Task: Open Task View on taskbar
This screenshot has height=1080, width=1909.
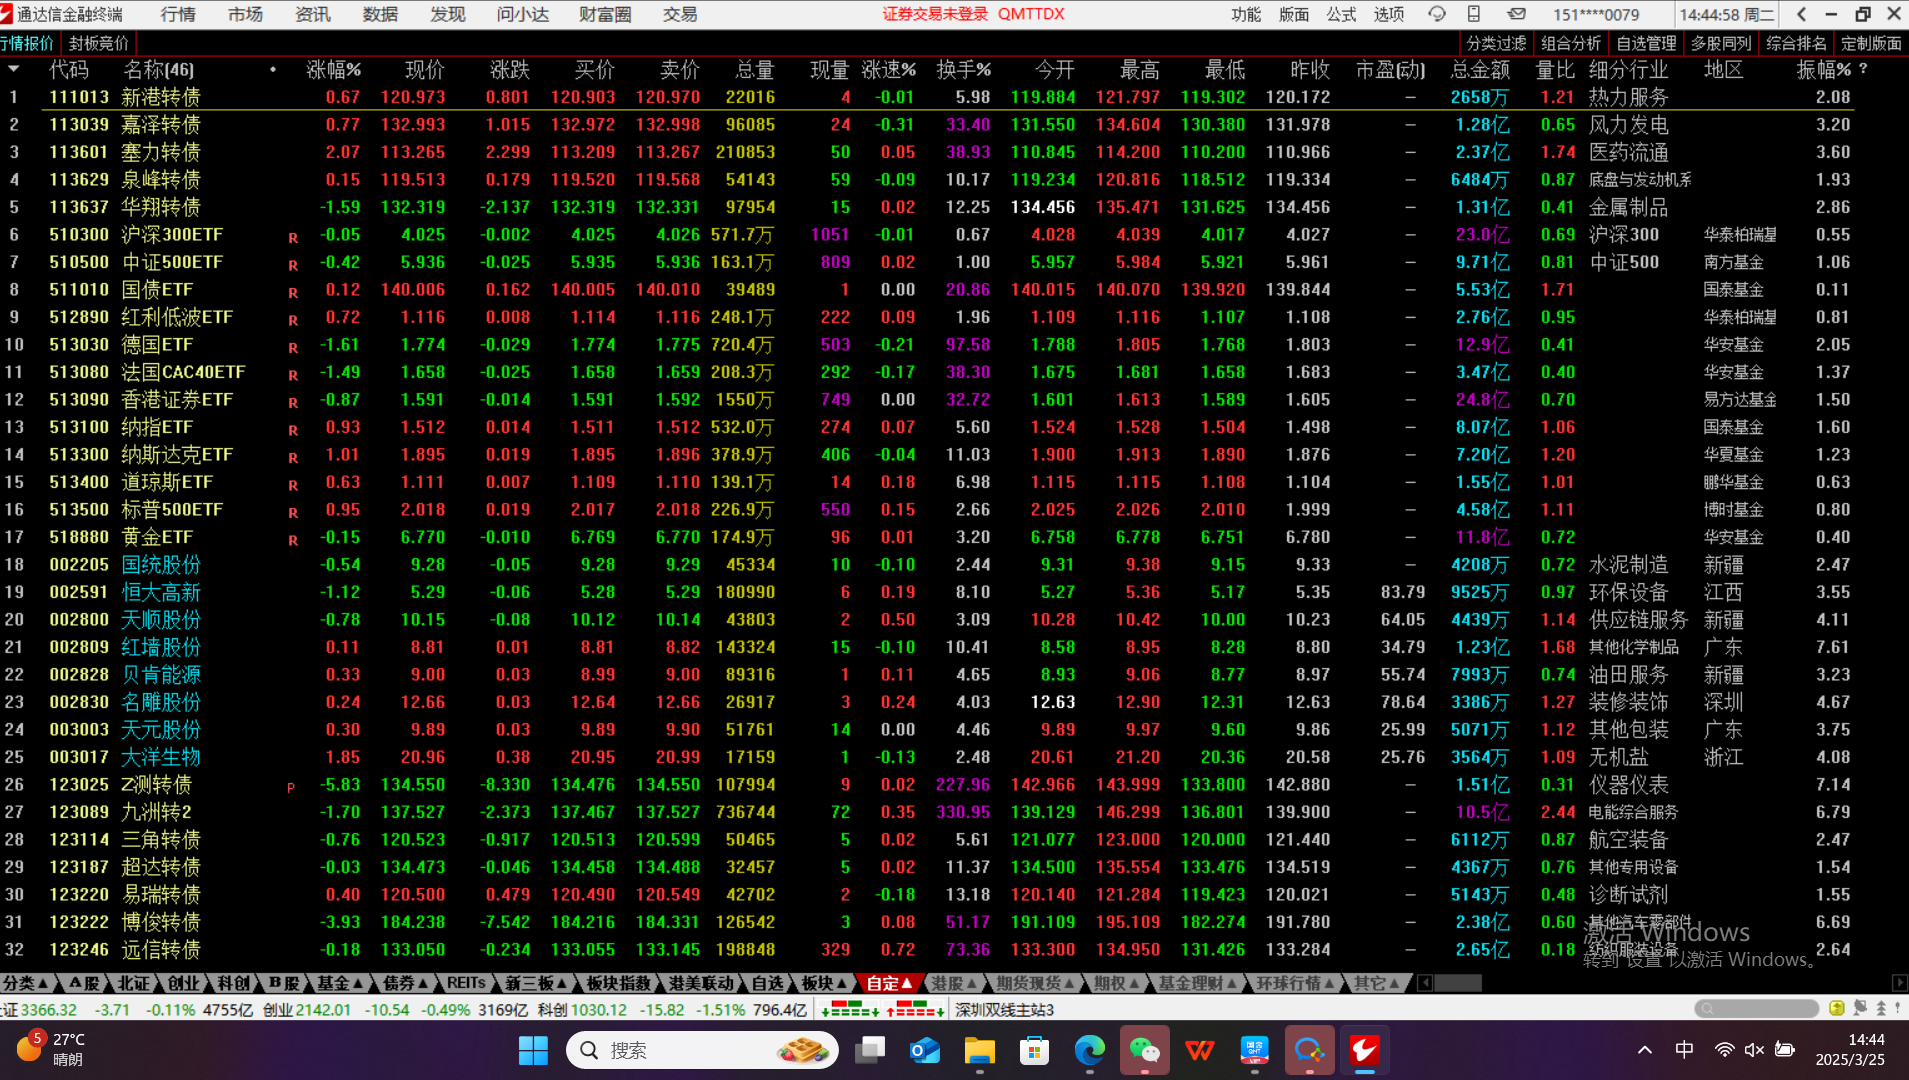Action: 871,1050
